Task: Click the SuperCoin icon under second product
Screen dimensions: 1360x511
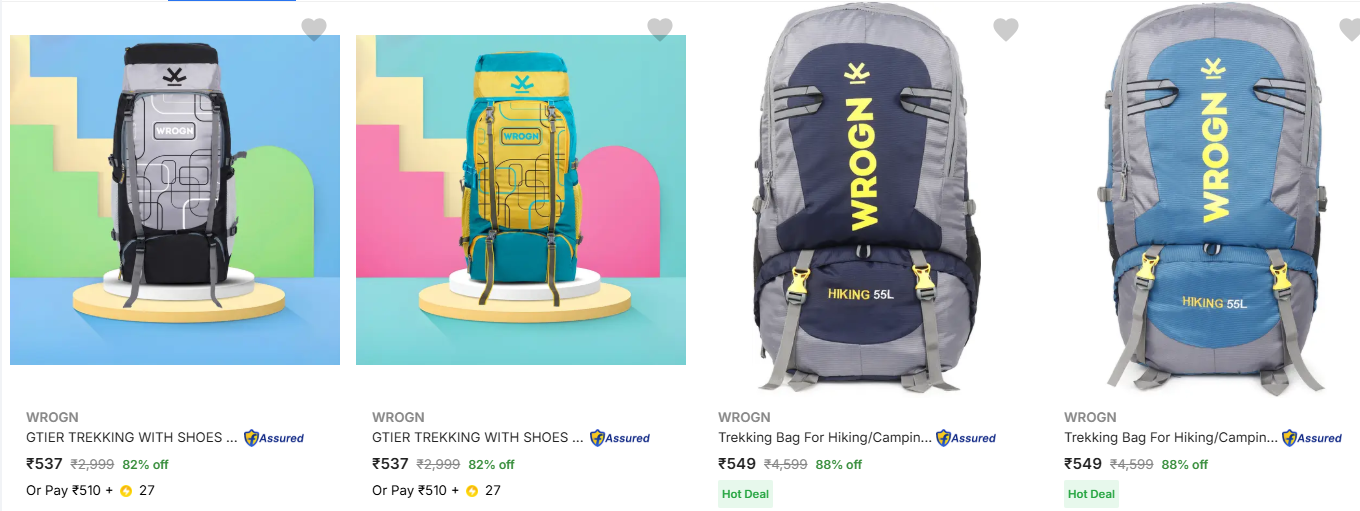Action: point(472,491)
